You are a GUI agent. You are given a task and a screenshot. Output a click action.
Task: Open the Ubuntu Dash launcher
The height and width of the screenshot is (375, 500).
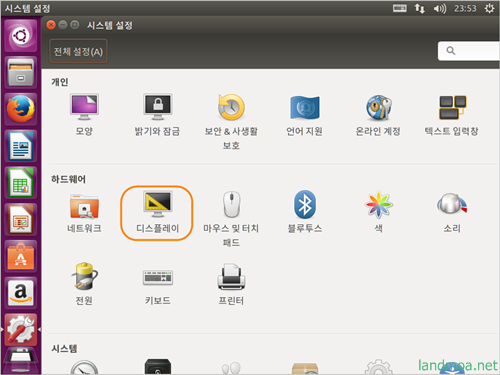pos(21,35)
